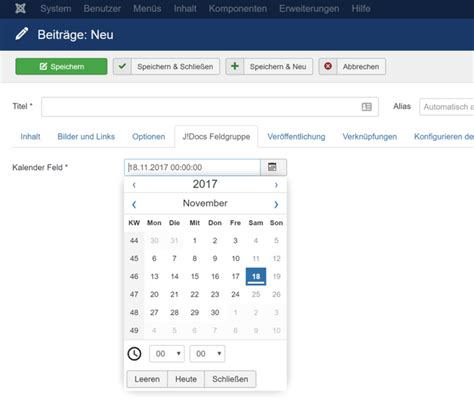
Task: Select November 7 in calendar
Action: tap(174, 258)
